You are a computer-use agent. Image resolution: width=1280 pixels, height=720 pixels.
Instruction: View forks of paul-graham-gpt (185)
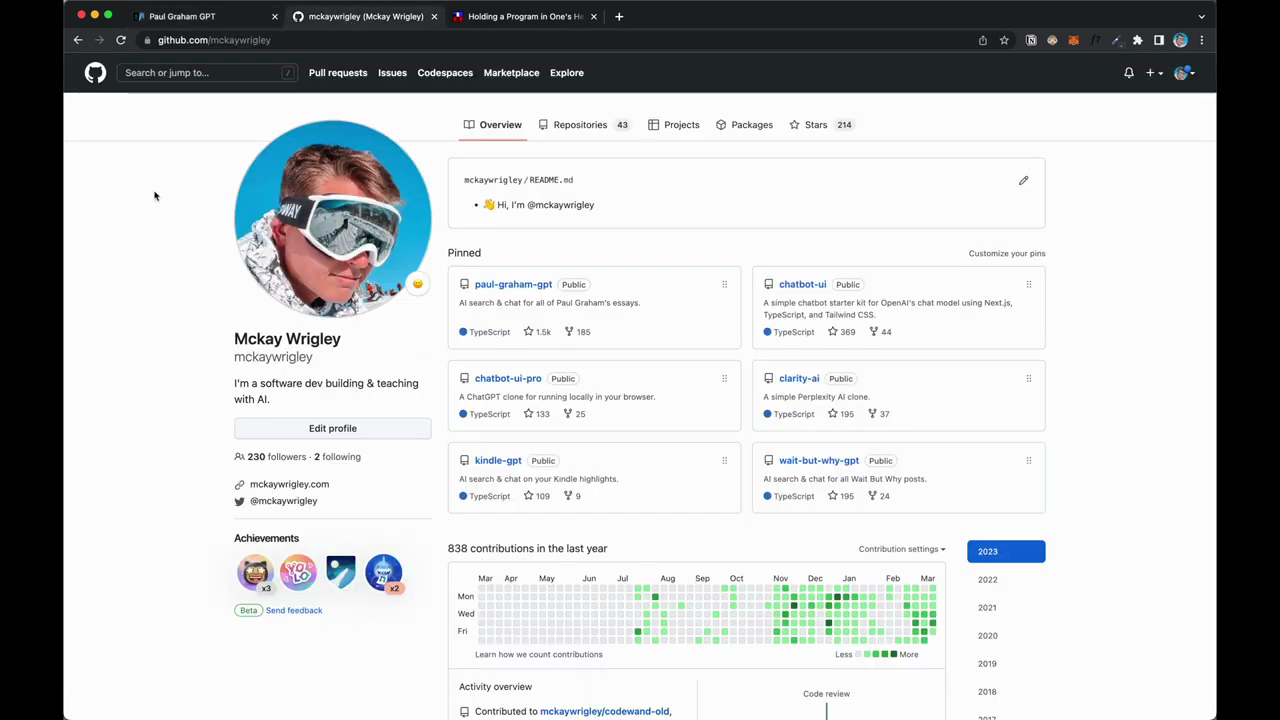(577, 332)
